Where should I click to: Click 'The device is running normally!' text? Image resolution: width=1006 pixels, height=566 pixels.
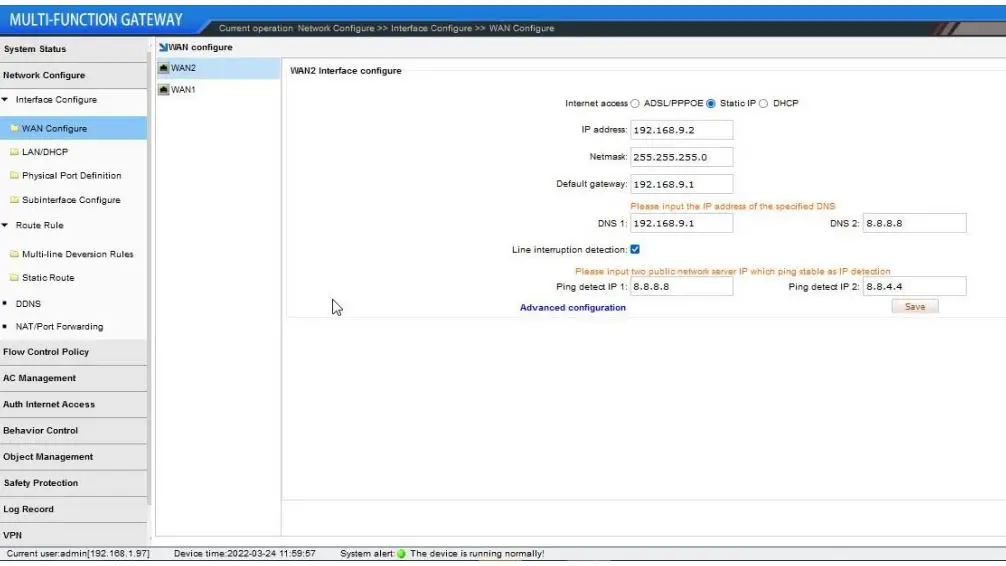pyautogui.click(x=477, y=554)
